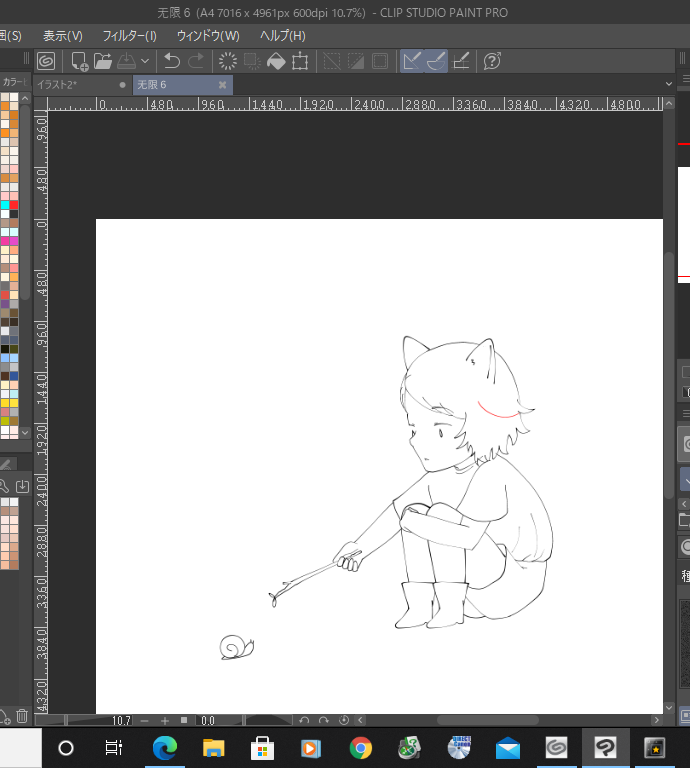The height and width of the screenshot is (768, 690).
Task: Open Task View on the taskbar
Action: (114, 748)
